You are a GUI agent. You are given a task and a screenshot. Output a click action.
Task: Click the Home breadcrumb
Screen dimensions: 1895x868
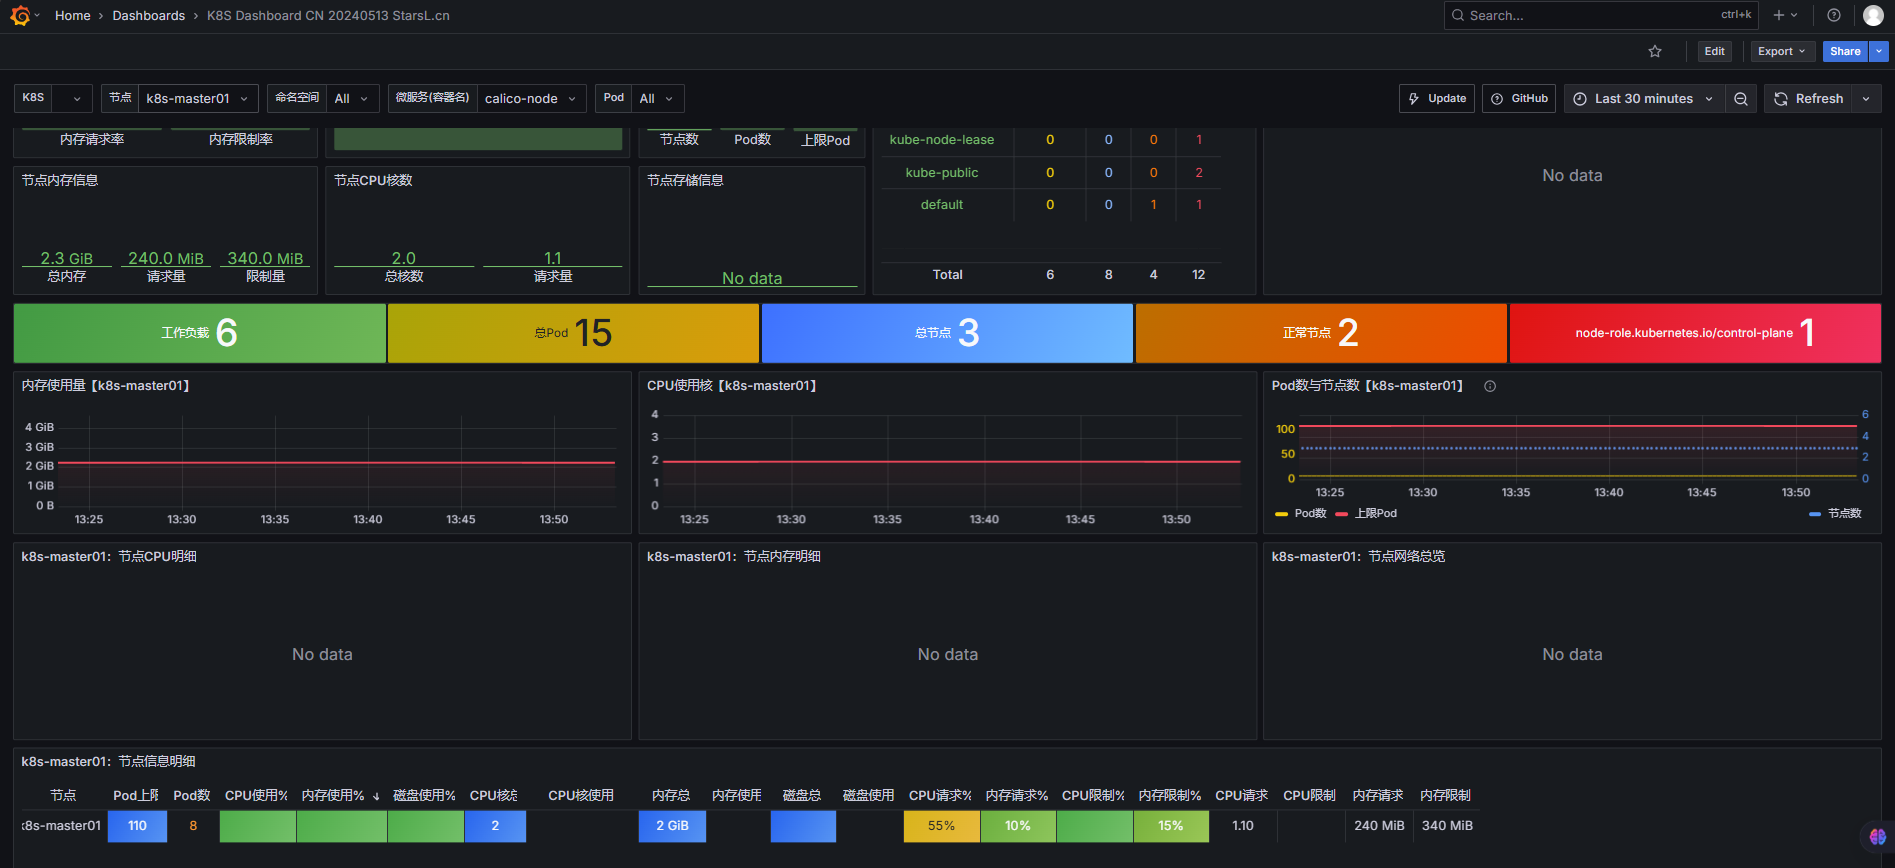point(73,15)
